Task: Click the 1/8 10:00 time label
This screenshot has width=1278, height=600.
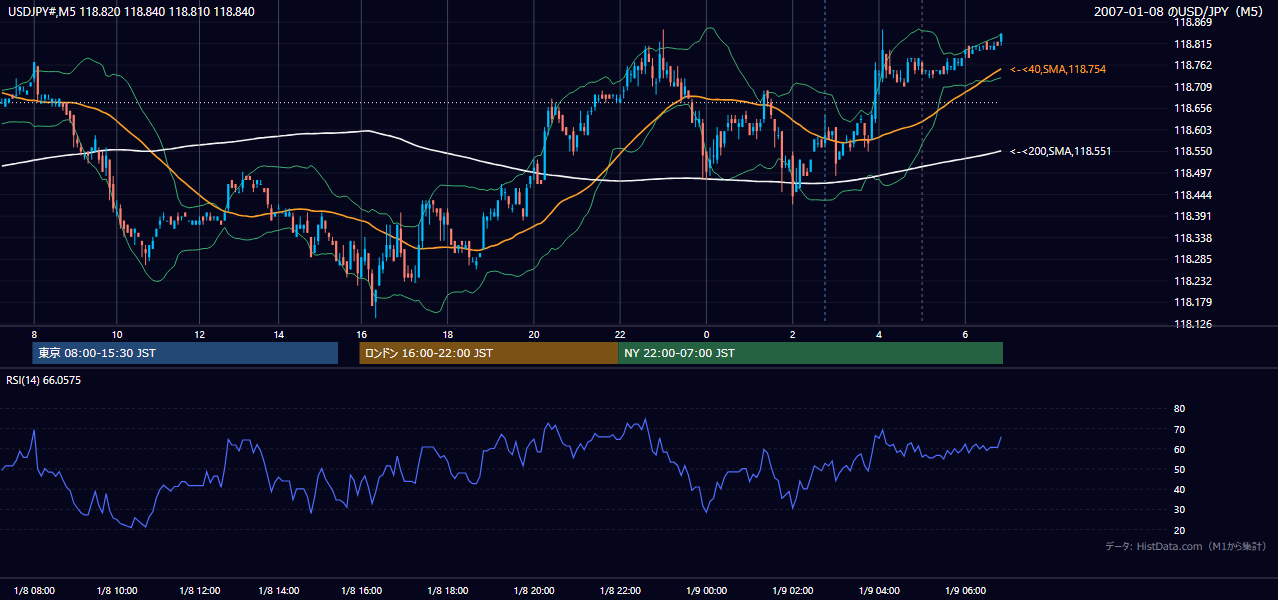Action: pos(117,590)
